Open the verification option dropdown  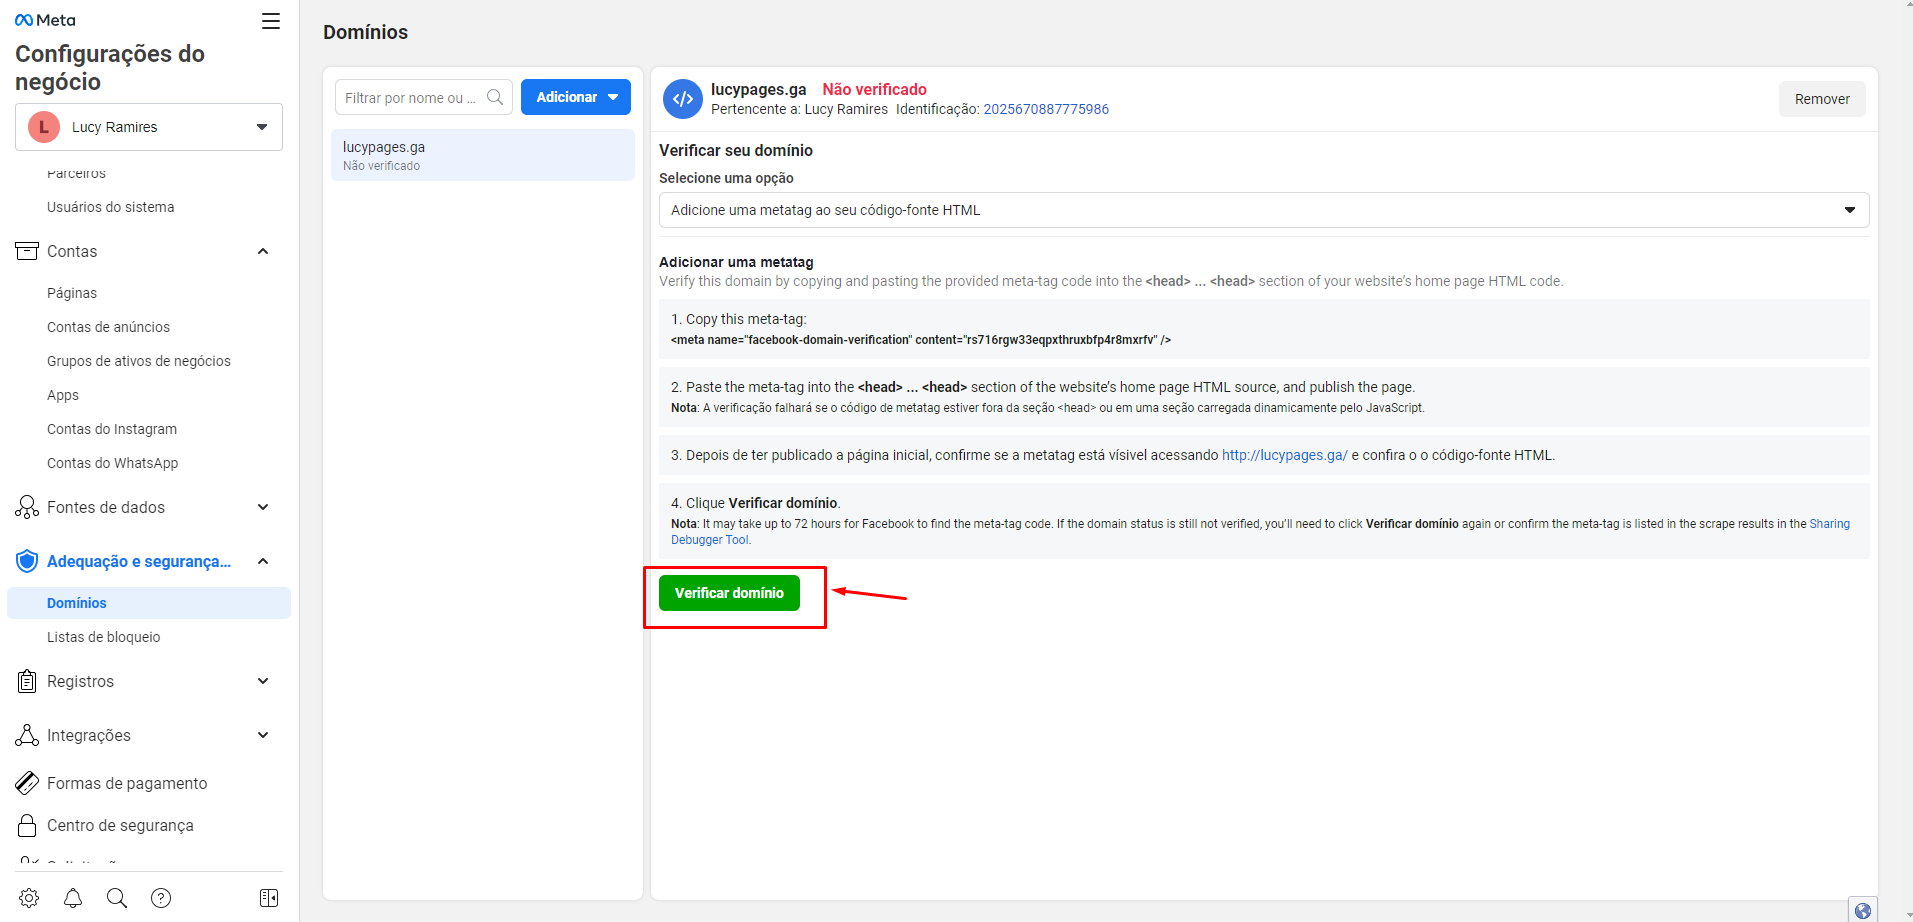(1264, 210)
